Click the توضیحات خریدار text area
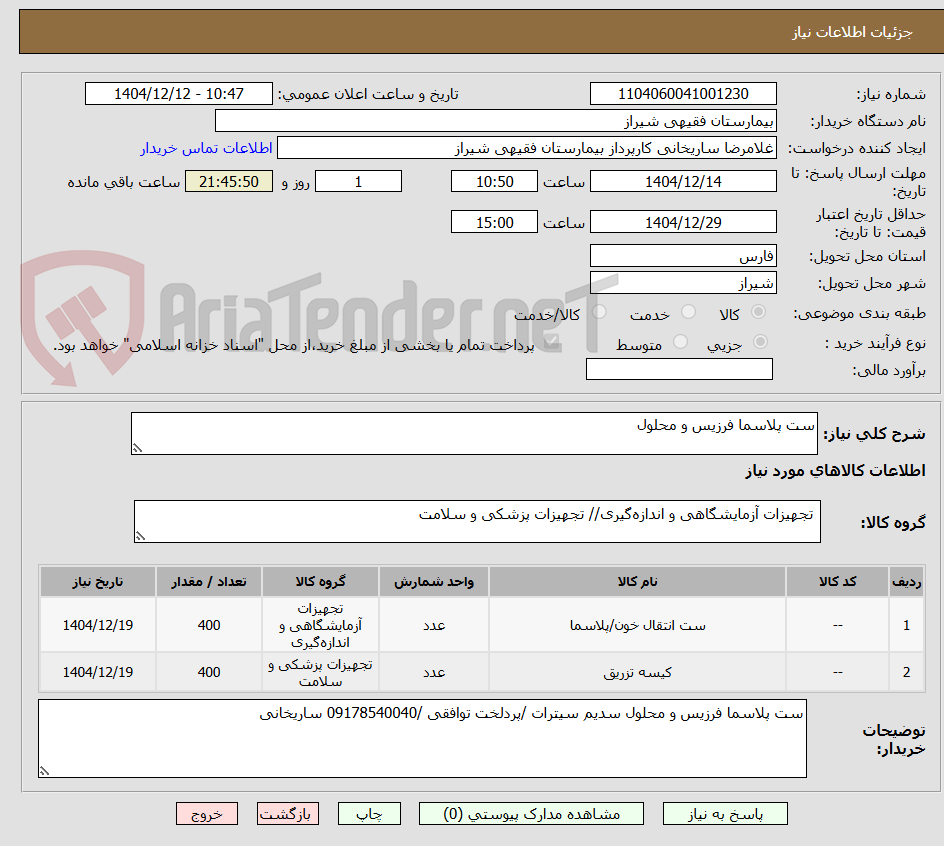The height and width of the screenshot is (846, 944). 423,738
